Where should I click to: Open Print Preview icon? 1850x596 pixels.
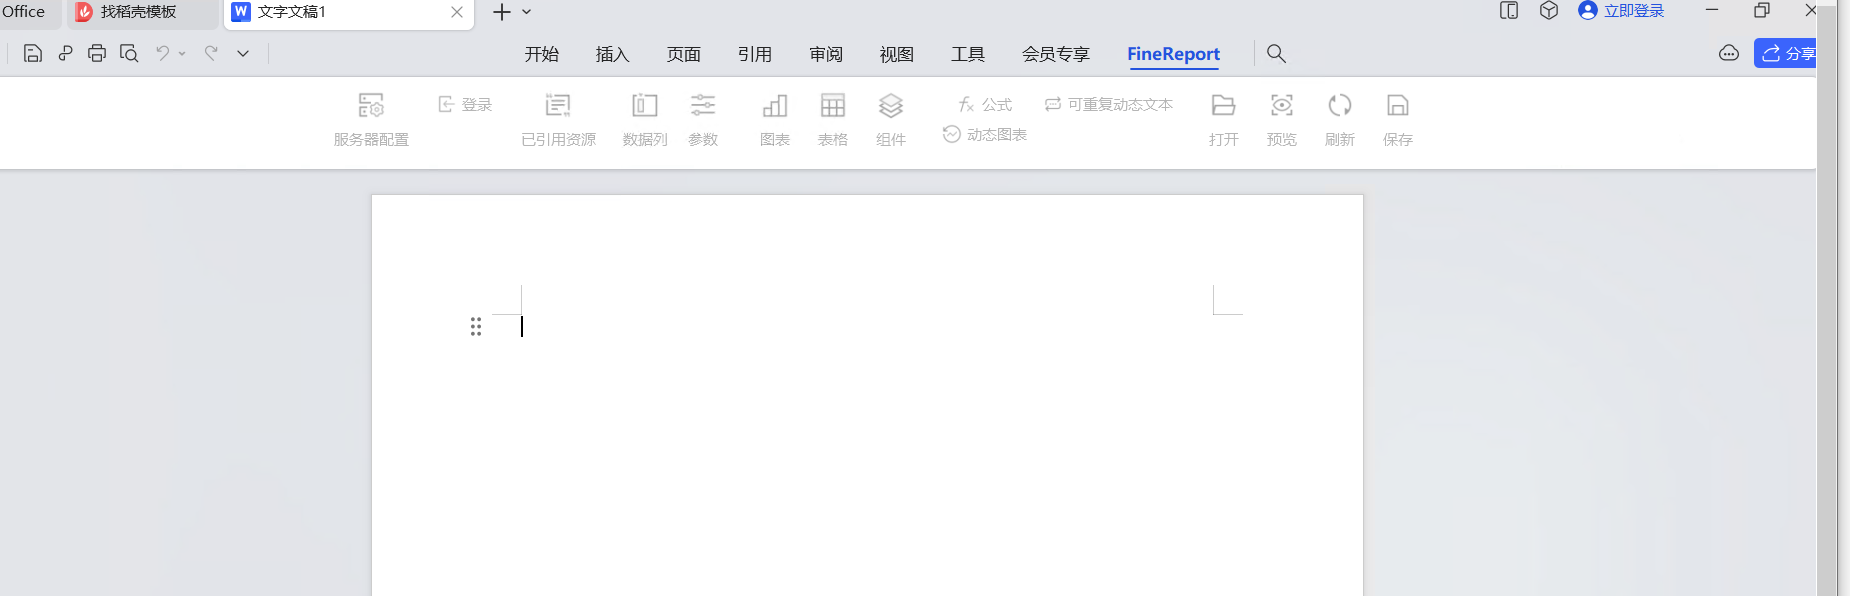pyautogui.click(x=129, y=54)
